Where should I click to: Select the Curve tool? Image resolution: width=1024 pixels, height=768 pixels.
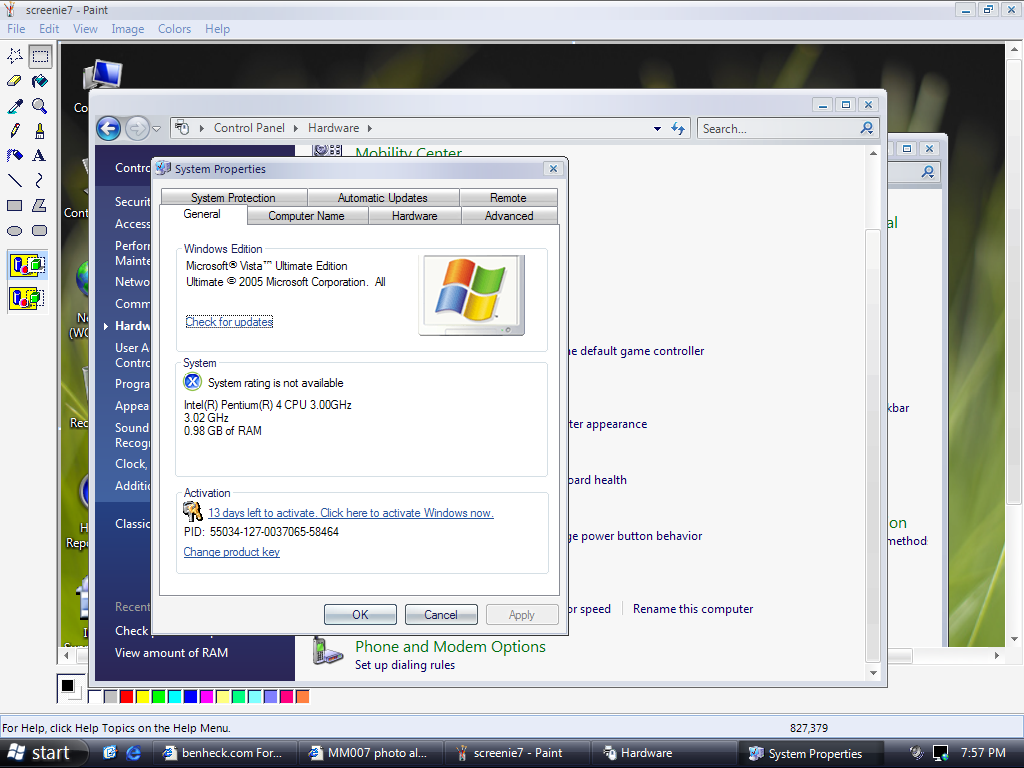(x=39, y=181)
